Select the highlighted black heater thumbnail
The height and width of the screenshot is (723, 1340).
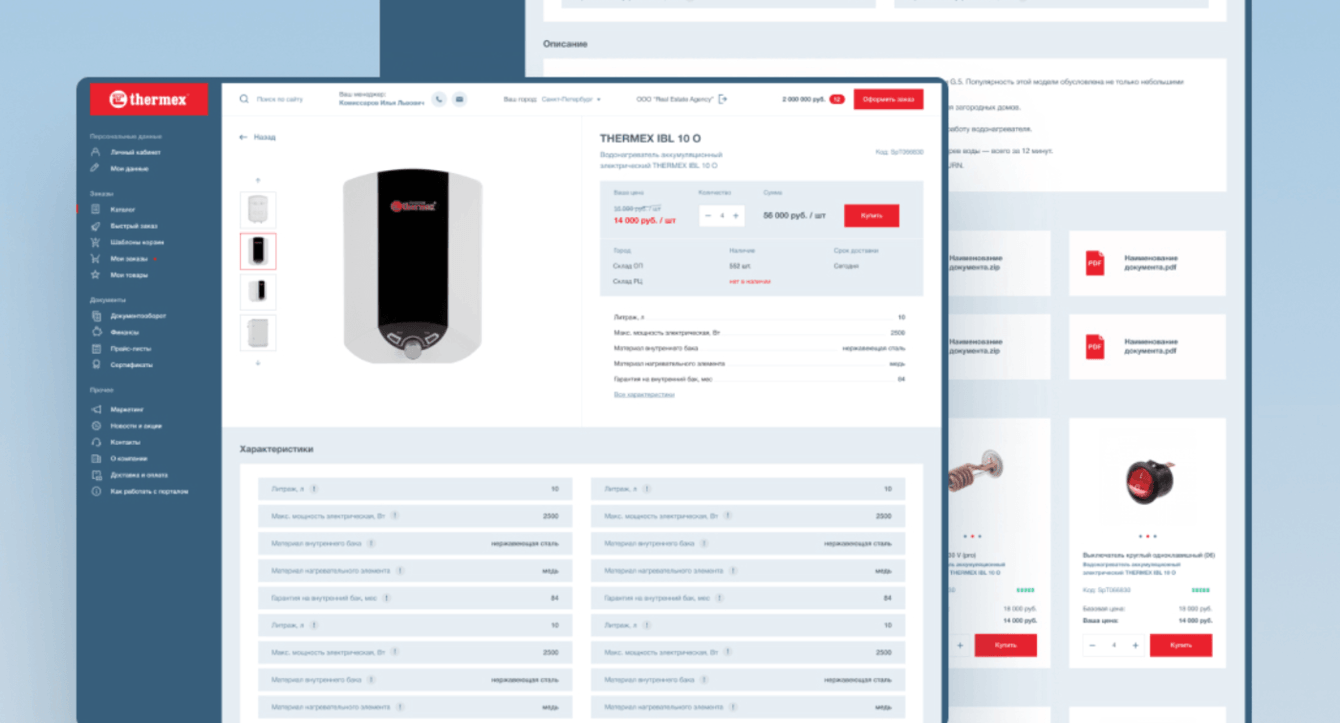click(258, 251)
